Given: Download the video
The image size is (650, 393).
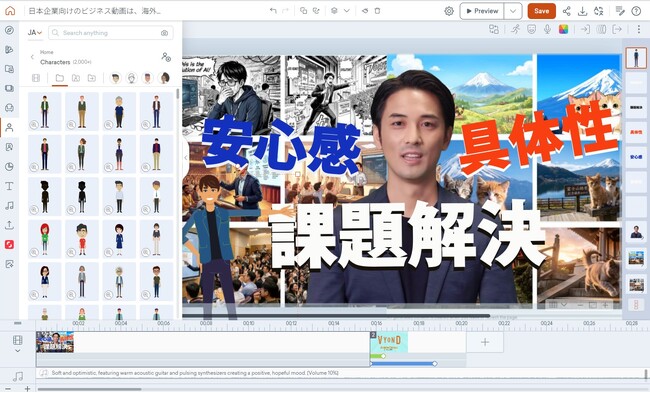Looking at the screenshot, I should [x=582, y=11].
